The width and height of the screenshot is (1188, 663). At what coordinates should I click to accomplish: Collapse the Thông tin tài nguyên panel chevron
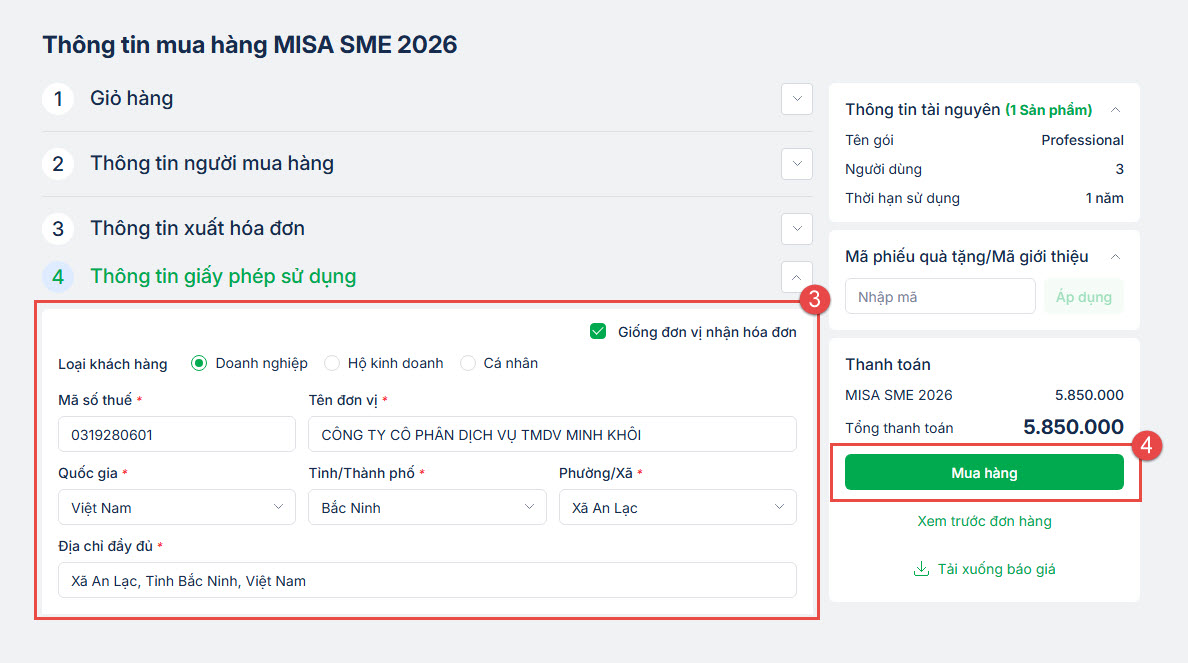click(x=1116, y=110)
